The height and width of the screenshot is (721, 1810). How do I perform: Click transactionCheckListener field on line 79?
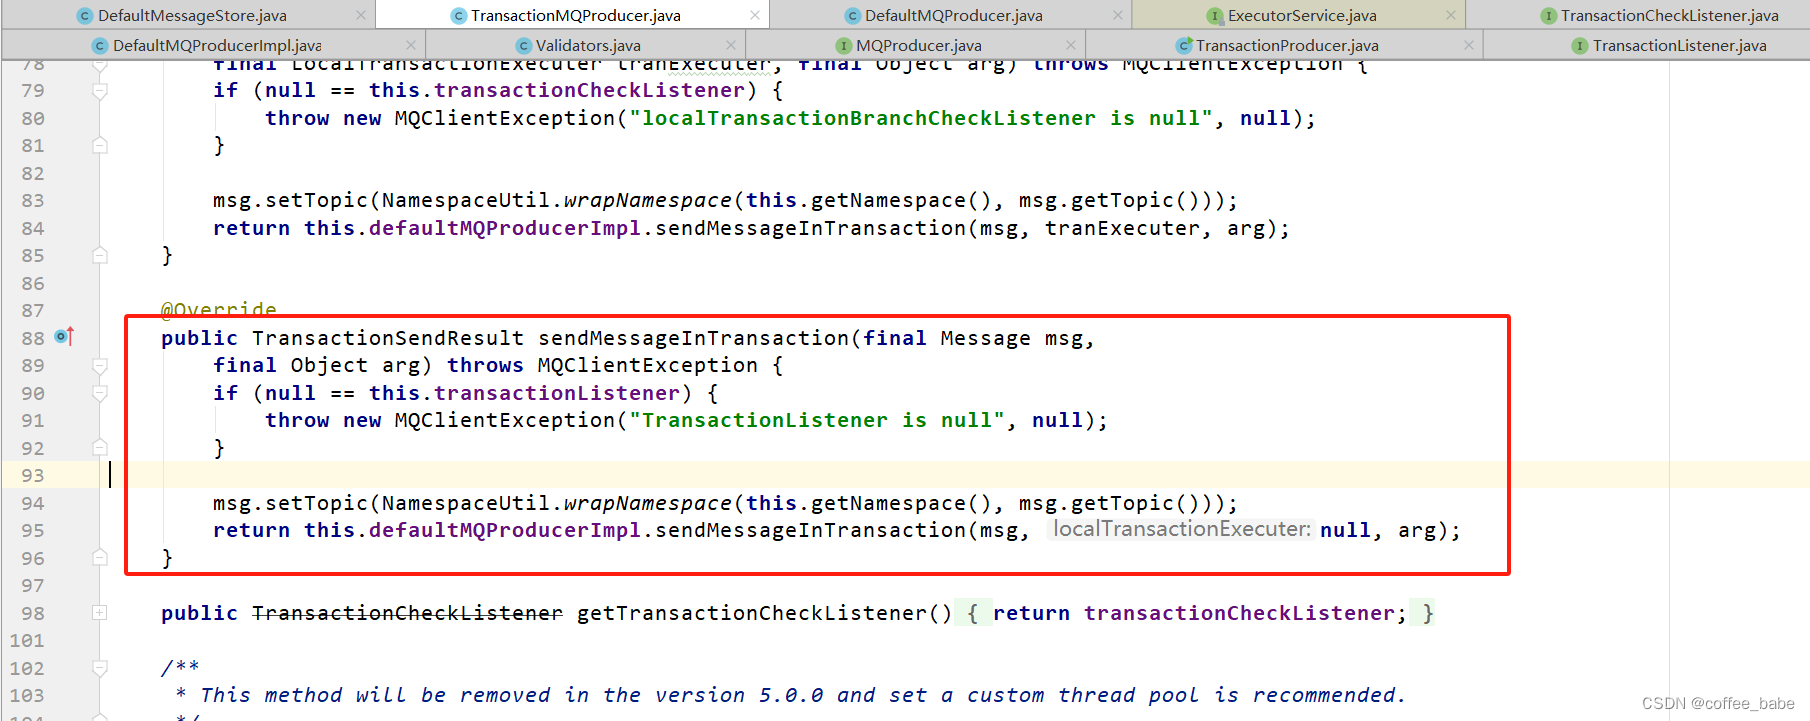coord(589,90)
